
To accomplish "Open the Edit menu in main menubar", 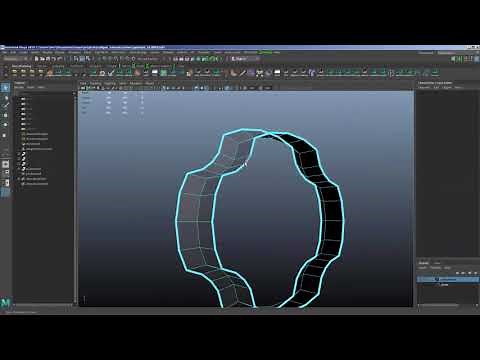I will [x=13, y=53].
